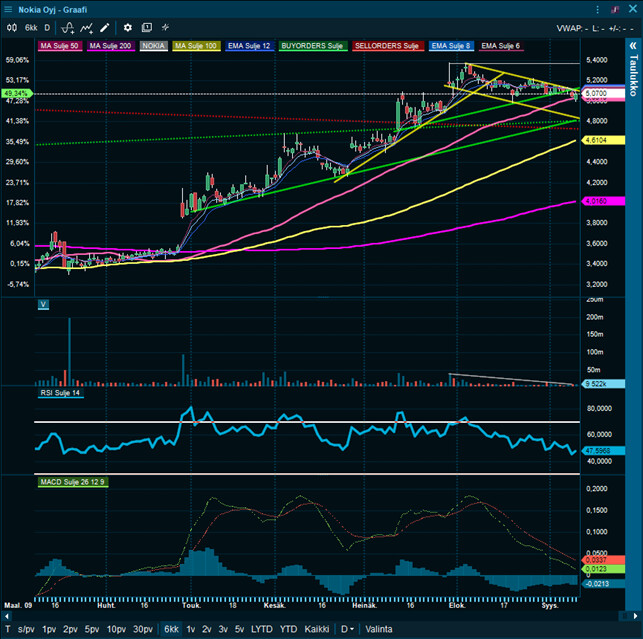Open the add indicator tool (sine wave icon)
The image size is (643, 639).
point(68,27)
